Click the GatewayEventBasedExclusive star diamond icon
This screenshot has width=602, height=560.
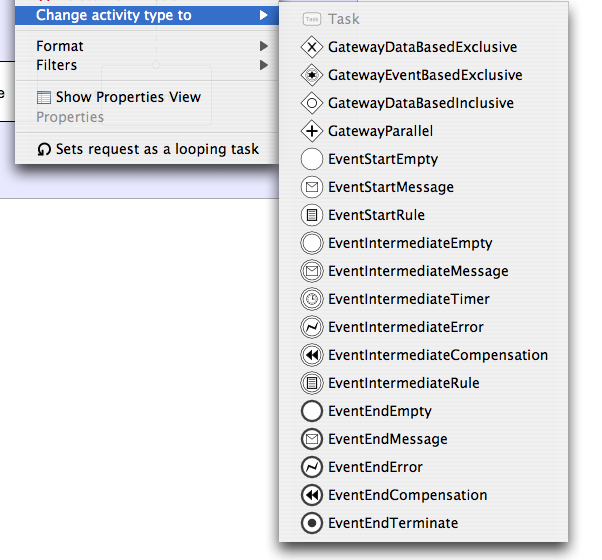(x=312, y=75)
